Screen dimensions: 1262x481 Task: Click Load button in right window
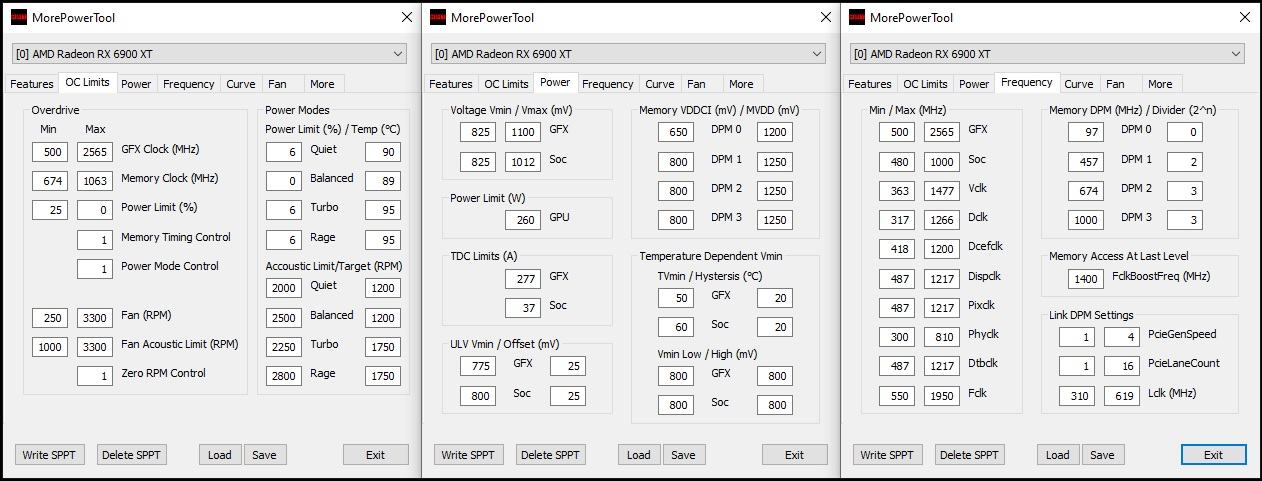coord(1058,455)
